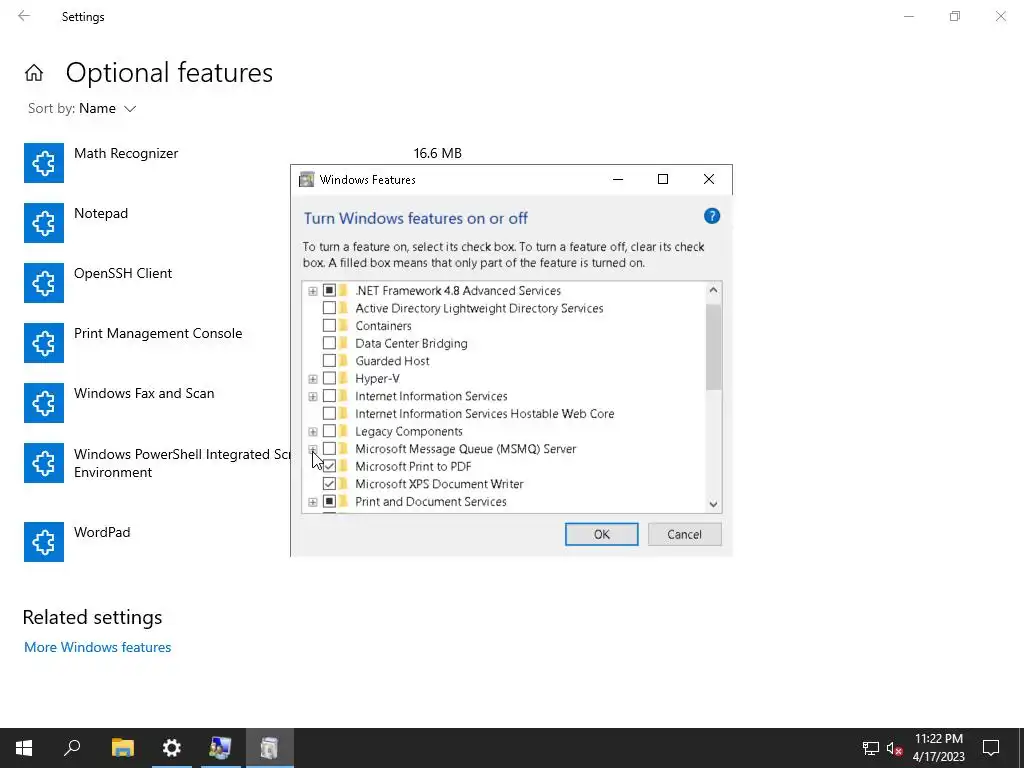Viewport: 1024px width, 768px height.
Task: Check the Guarded Host box
Action: click(329, 360)
